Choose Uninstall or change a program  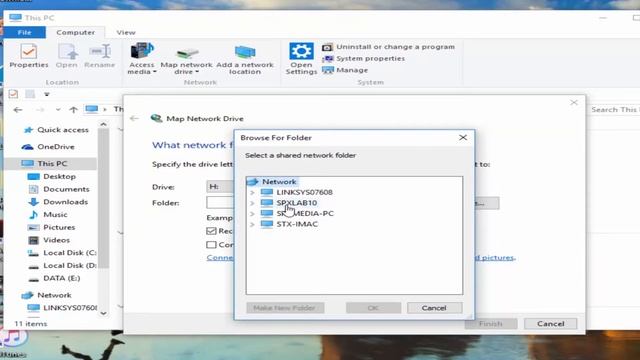pos(388,47)
